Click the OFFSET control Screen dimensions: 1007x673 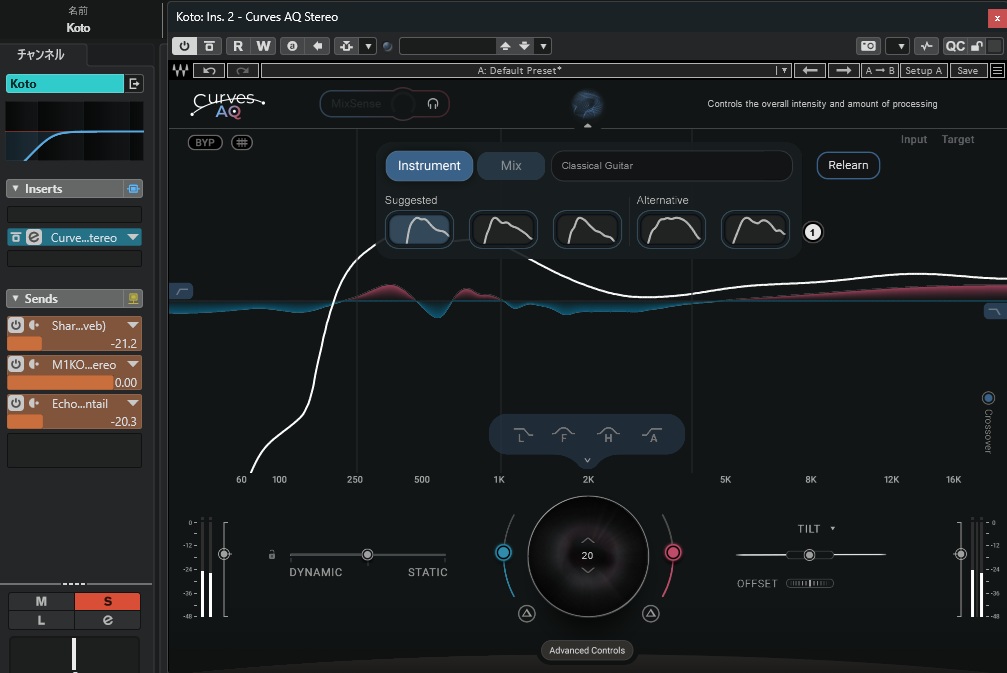810,583
